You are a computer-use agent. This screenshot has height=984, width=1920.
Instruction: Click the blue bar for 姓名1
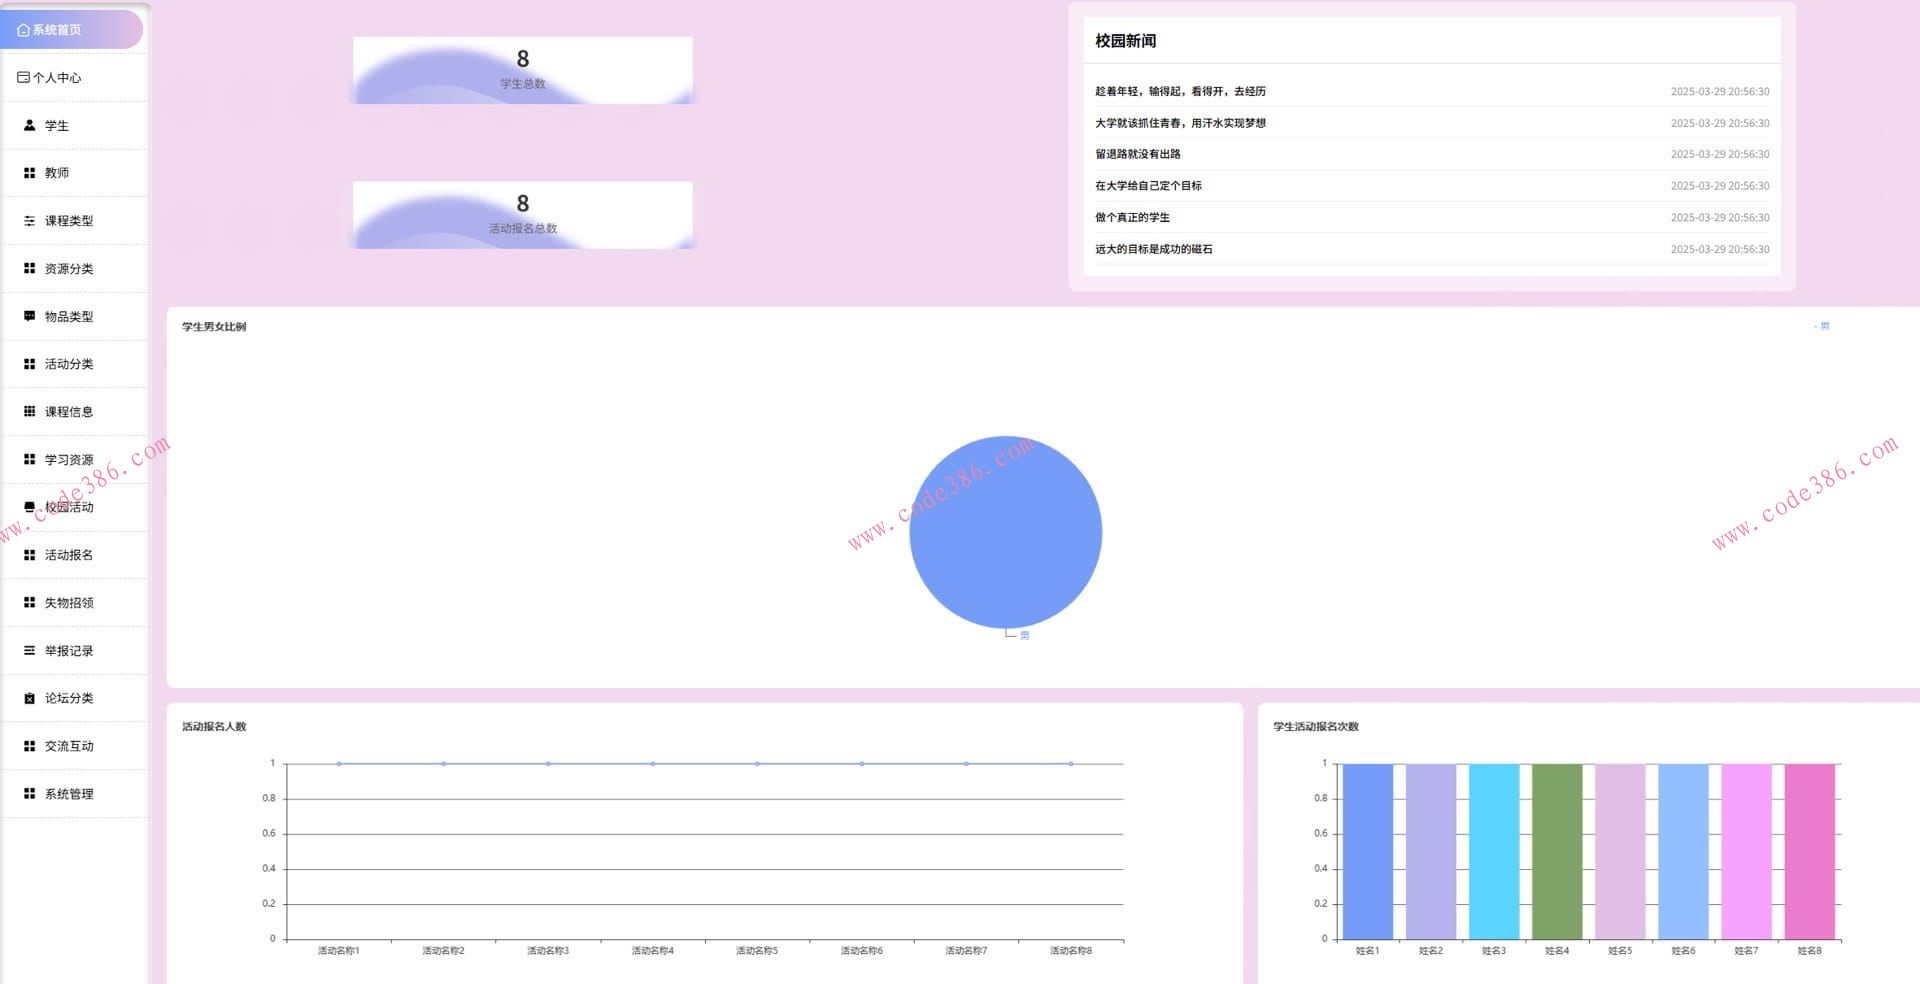point(1367,851)
